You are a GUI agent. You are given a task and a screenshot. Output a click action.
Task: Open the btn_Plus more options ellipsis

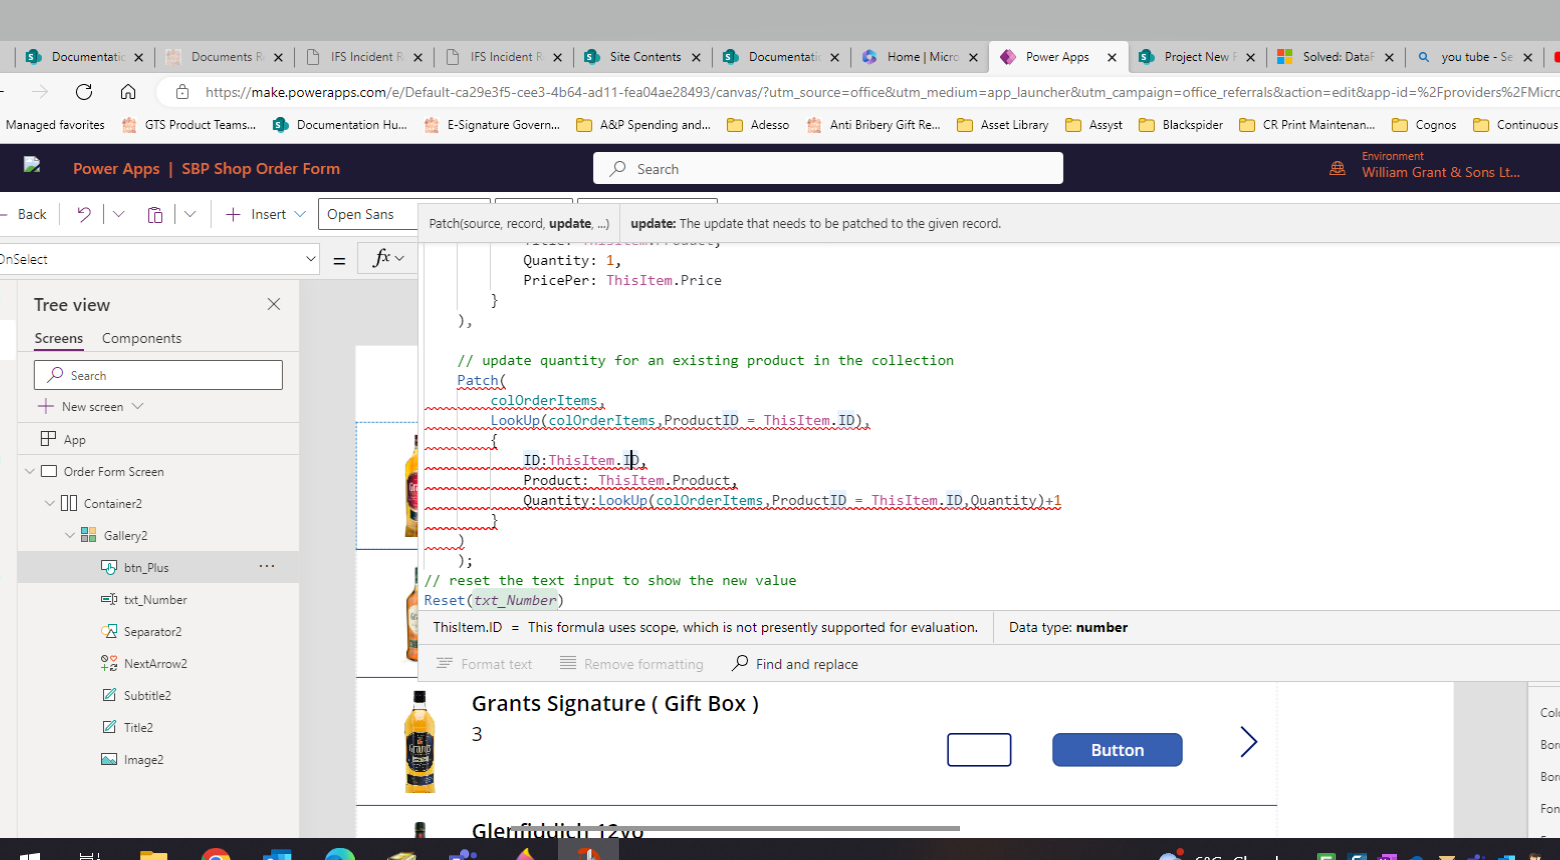click(x=267, y=566)
